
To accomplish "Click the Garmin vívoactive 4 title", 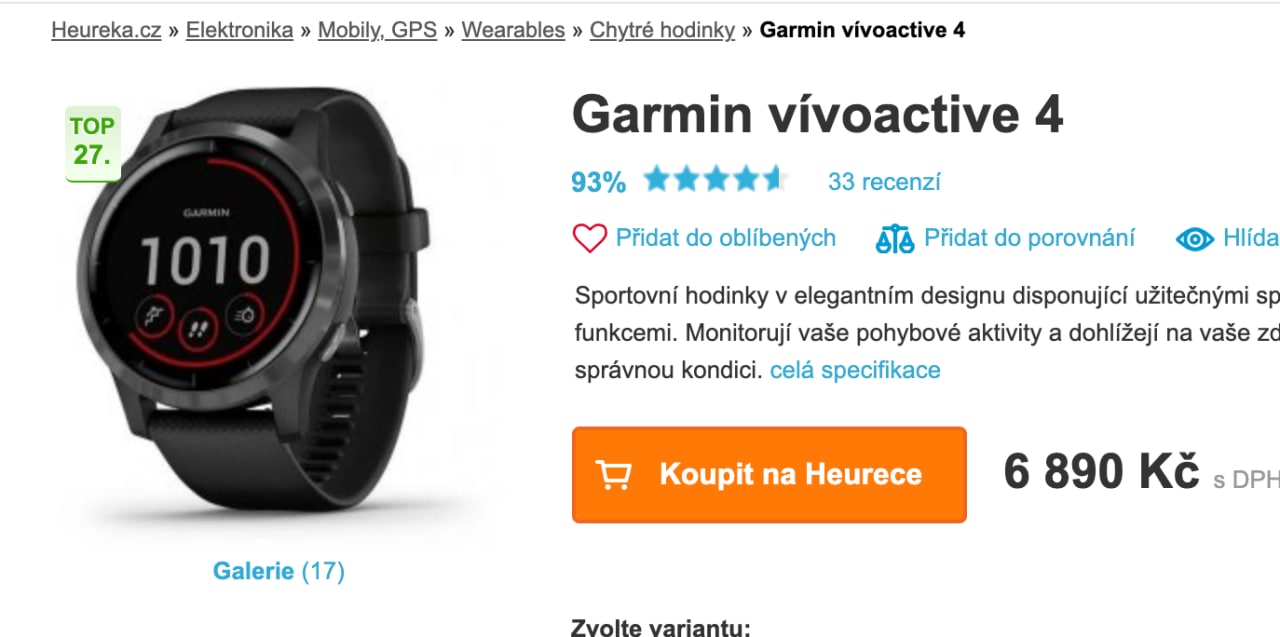I will (x=817, y=115).
